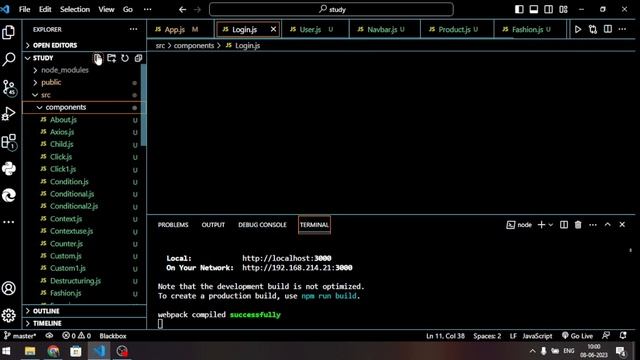Expand the OUTLINE section
Screen dimensions: 640x360
(x=84, y=311)
